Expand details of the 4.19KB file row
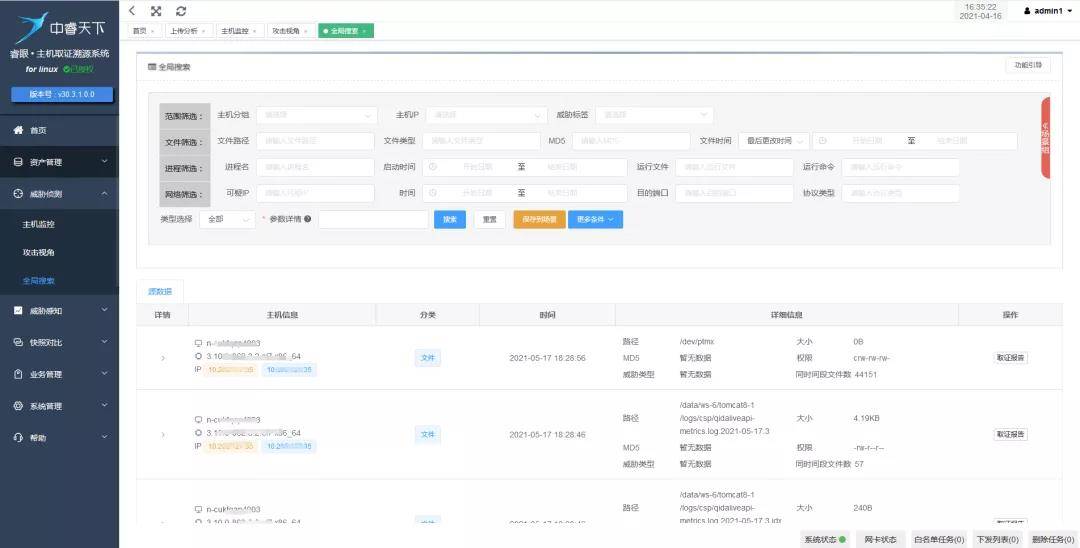The height and width of the screenshot is (548, 1080). coord(163,434)
